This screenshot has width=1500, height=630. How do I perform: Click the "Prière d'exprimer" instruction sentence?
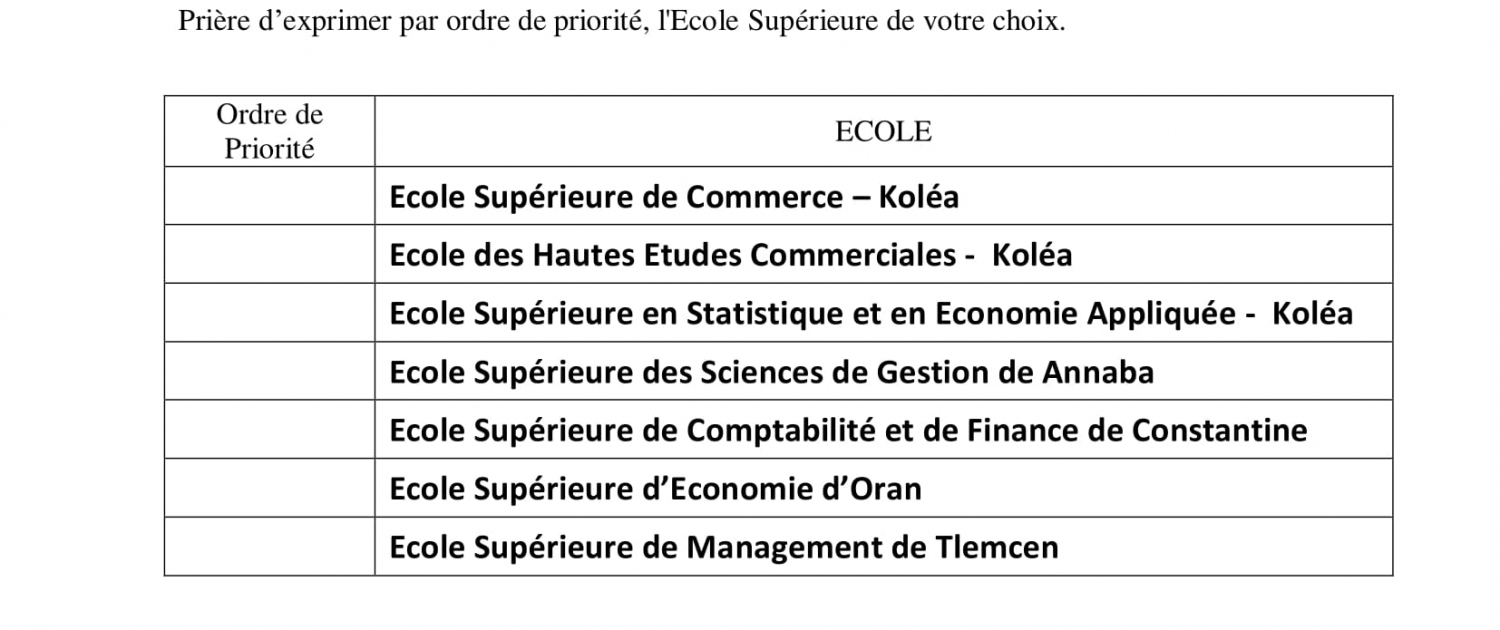click(x=620, y=21)
